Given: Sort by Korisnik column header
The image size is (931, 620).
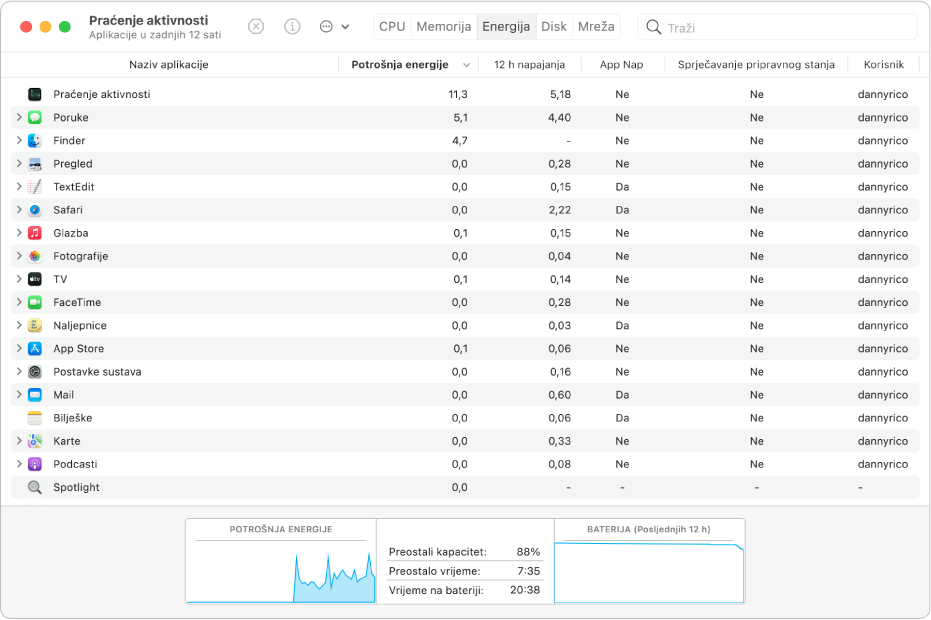Looking at the screenshot, I should [x=884, y=65].
